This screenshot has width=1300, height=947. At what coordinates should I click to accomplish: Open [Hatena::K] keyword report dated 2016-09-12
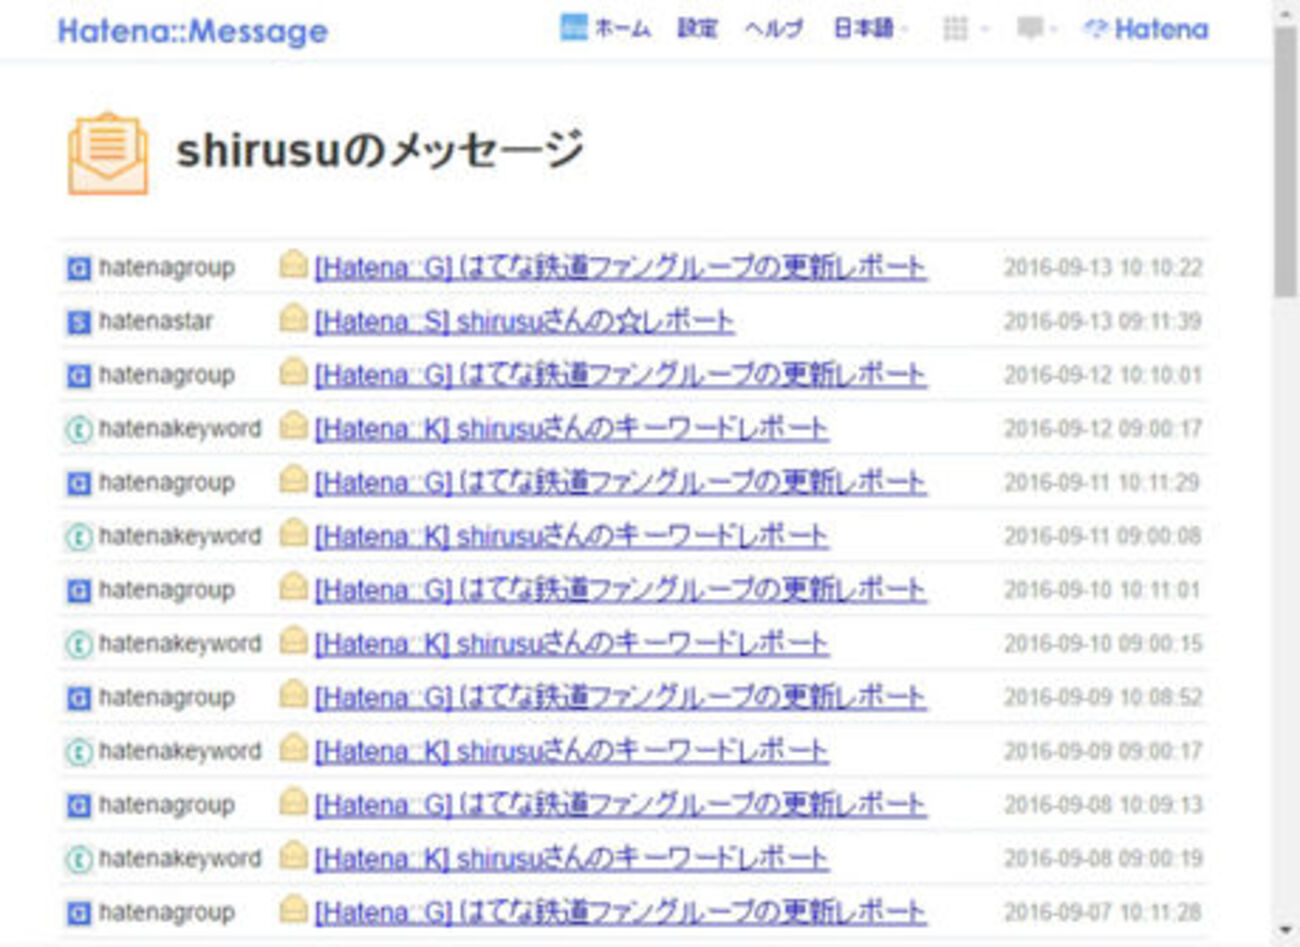click(x=572, y=430)
